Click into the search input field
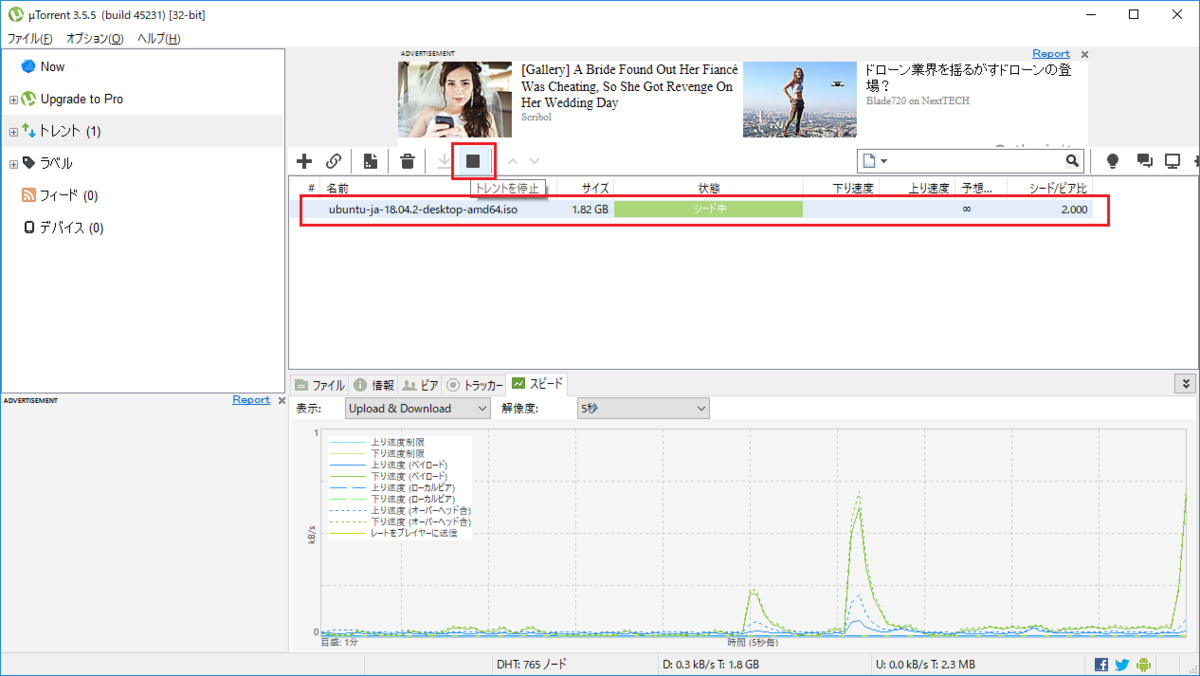The width and height of the screenshot is (1200, 676). tap(975, 161)
